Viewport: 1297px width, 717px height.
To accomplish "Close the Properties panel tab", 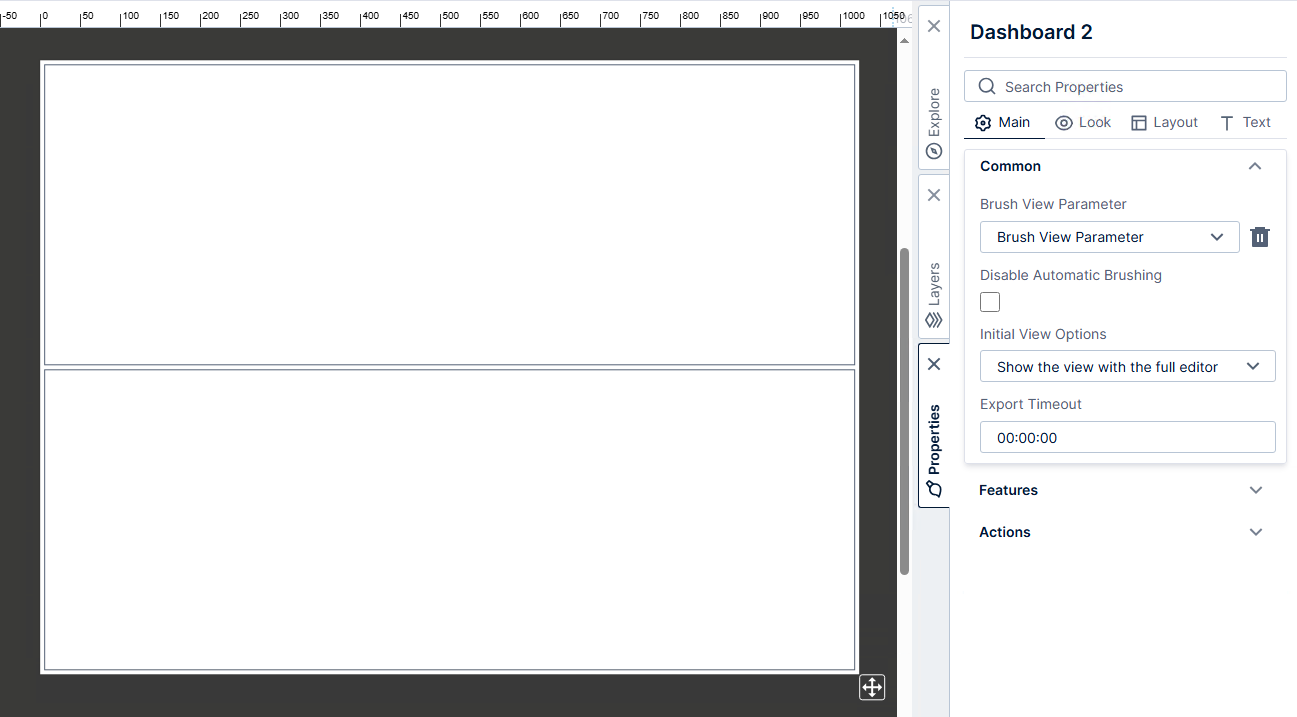I will point(934,364).
